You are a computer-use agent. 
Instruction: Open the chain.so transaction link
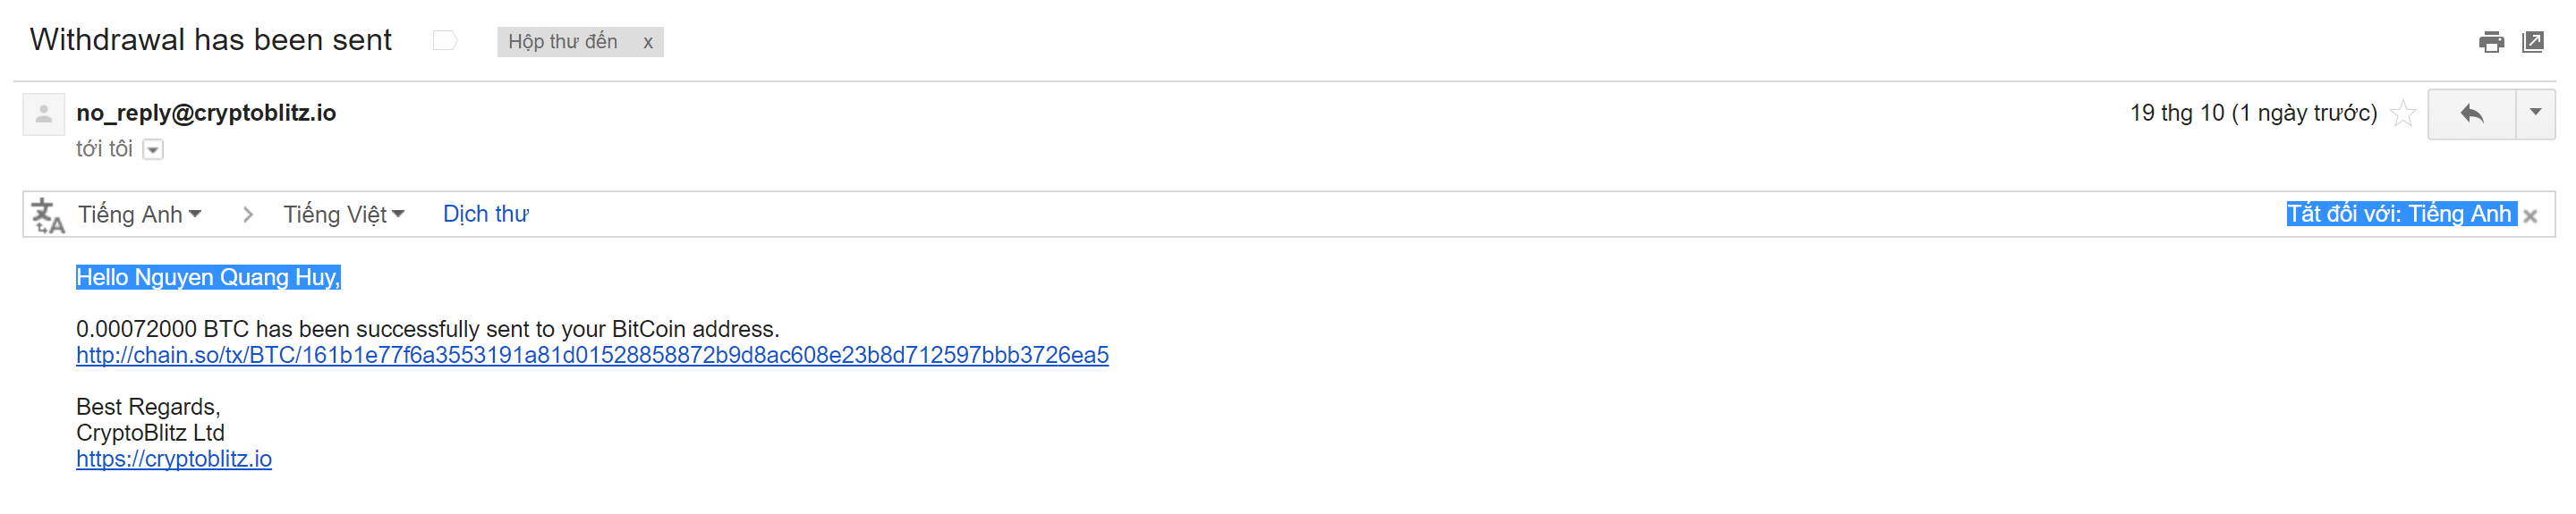pos(592,355)
